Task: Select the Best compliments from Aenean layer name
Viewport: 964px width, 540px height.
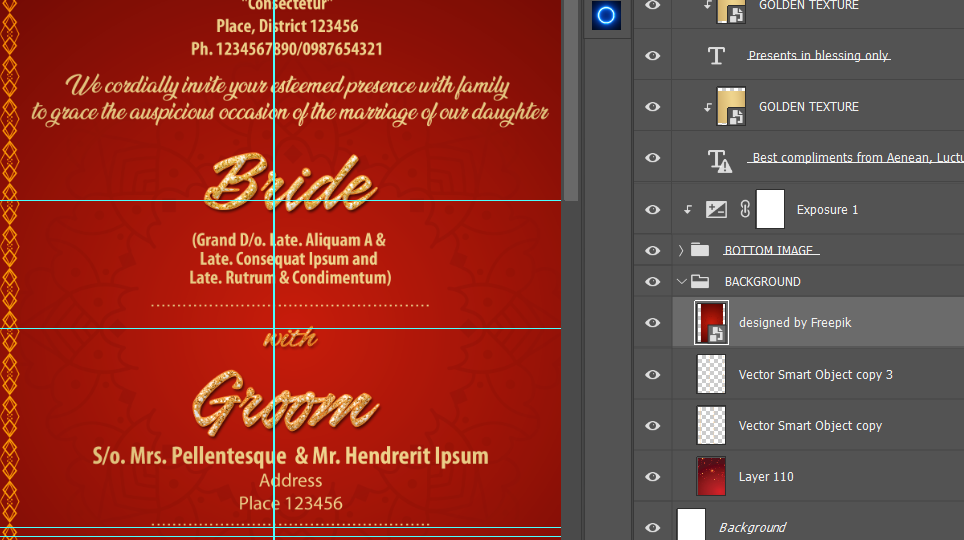Action: pos(858,158)
